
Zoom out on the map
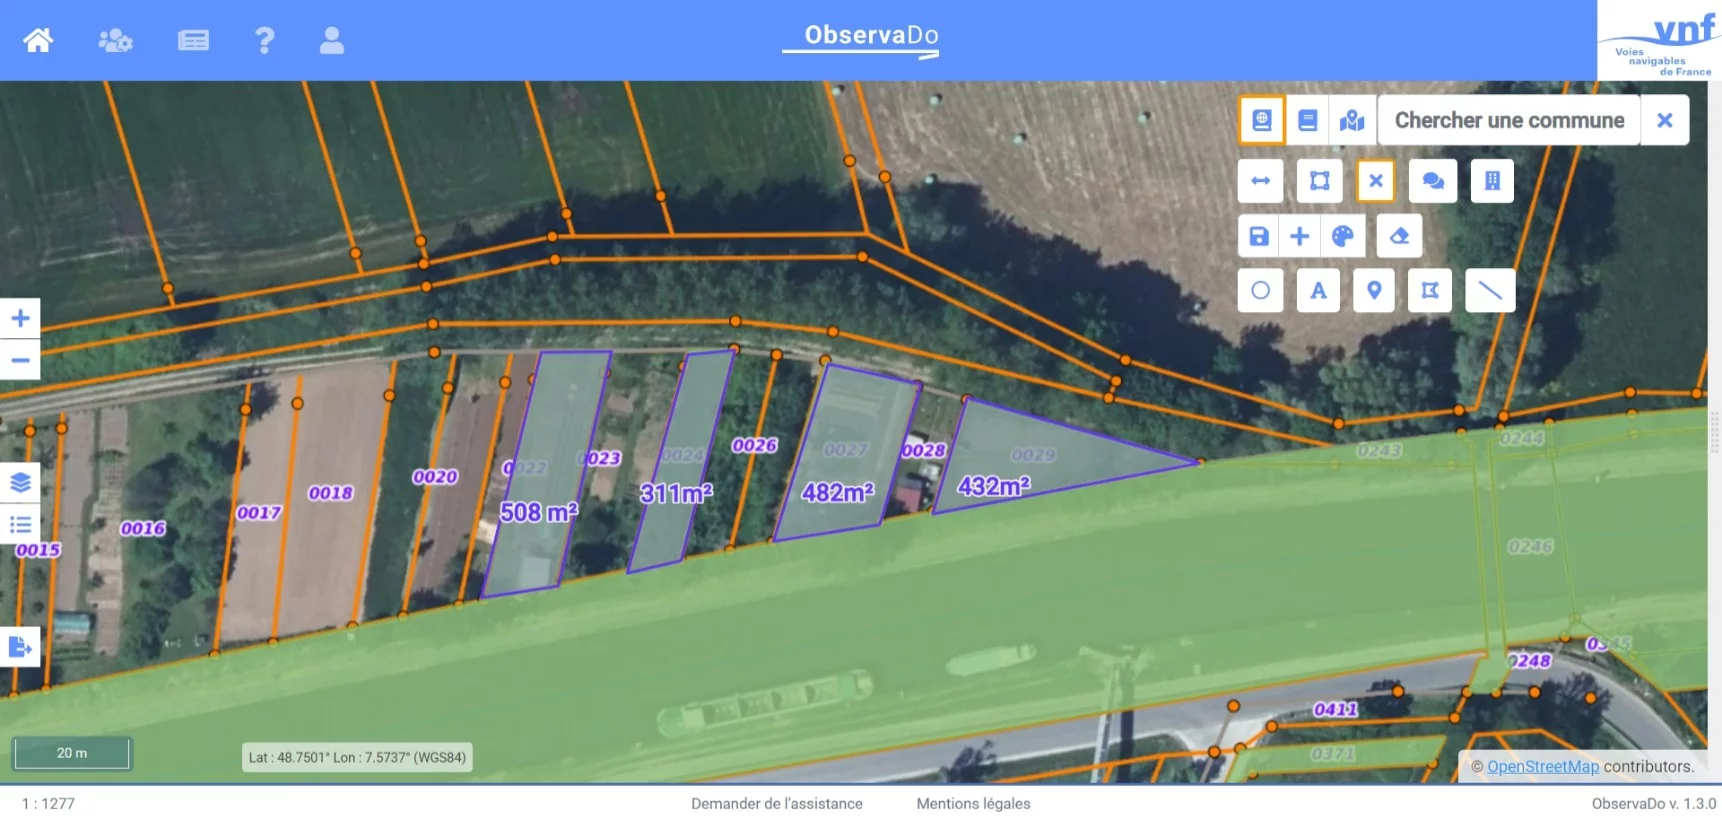click(20, 360)
